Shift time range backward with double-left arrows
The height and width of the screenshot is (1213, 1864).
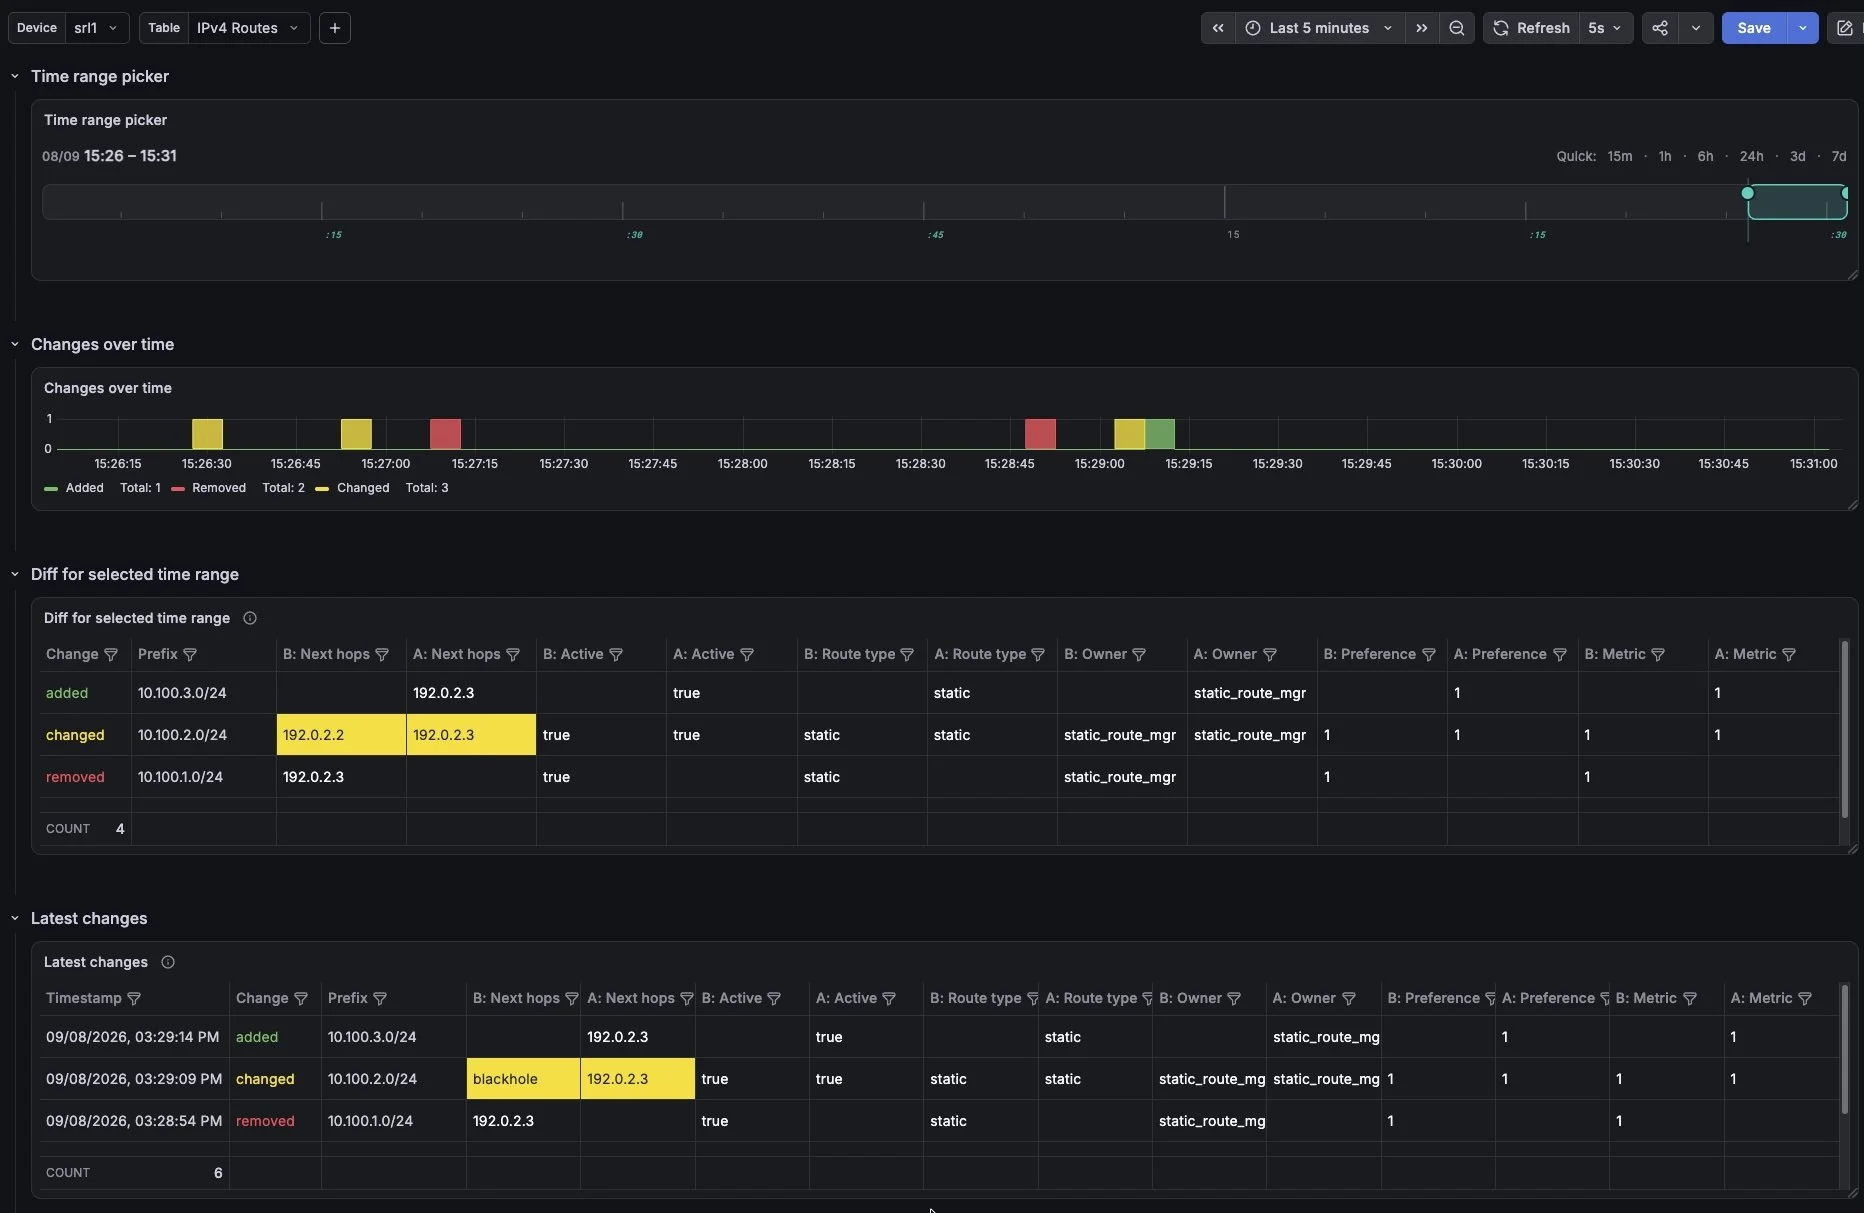(1218, 28)
